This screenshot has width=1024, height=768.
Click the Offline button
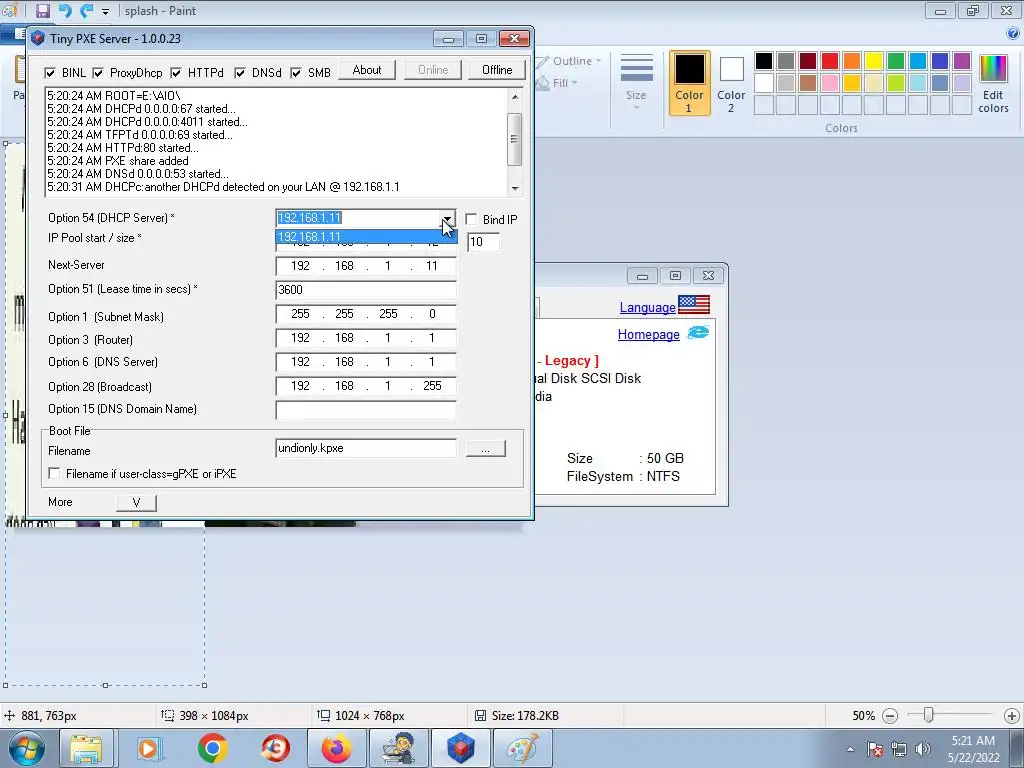click(x=497, y=70)
